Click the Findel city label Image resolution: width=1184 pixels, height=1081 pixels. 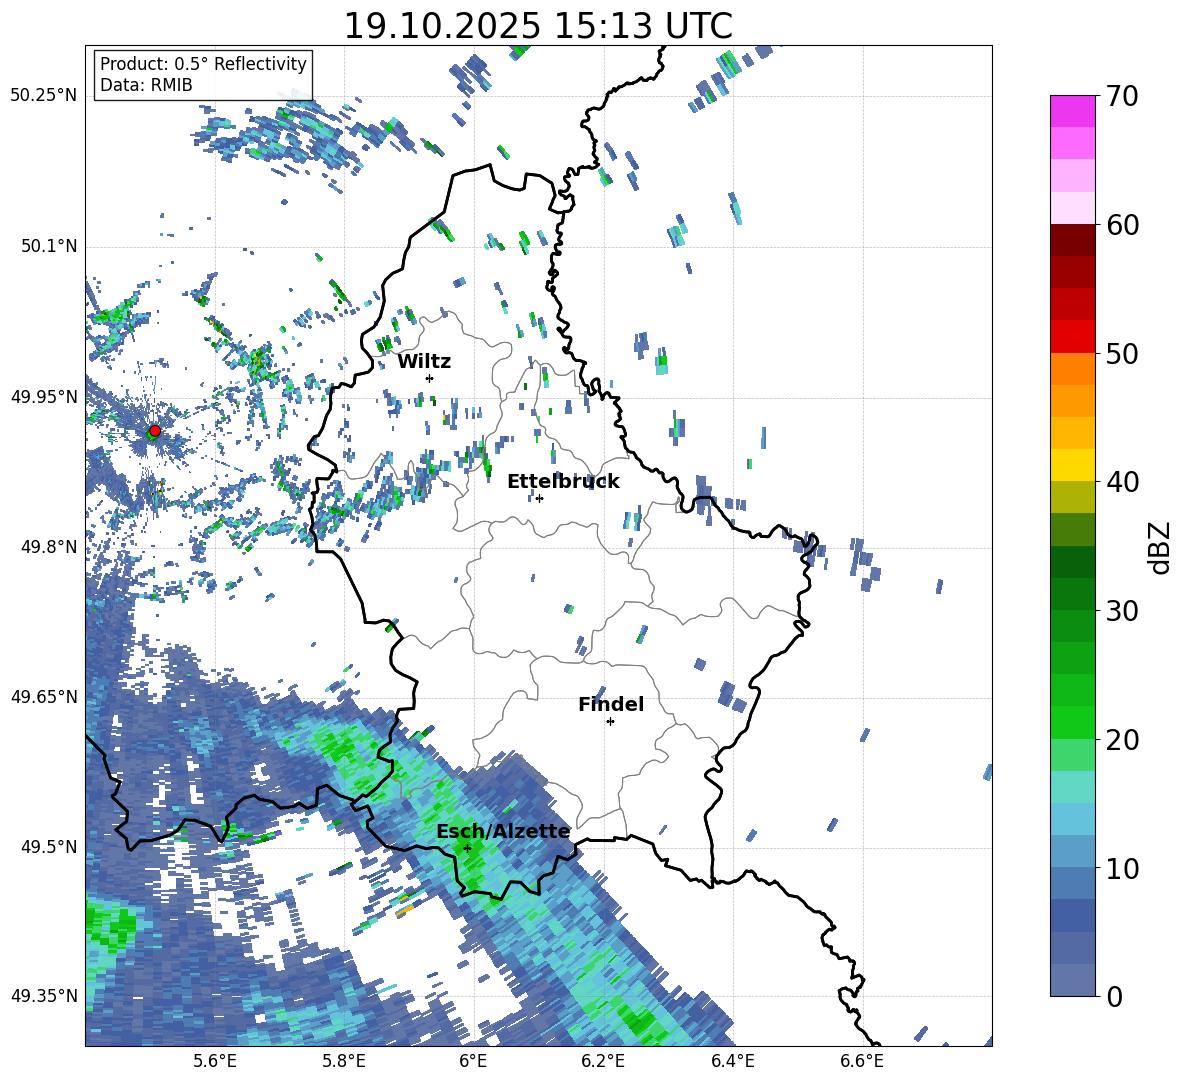611,704
